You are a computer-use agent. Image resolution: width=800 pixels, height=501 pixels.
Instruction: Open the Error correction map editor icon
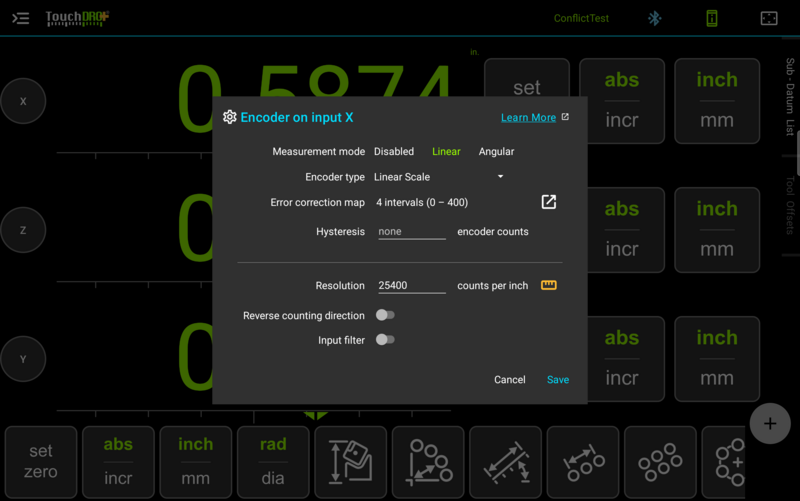[x=548, y=202]
